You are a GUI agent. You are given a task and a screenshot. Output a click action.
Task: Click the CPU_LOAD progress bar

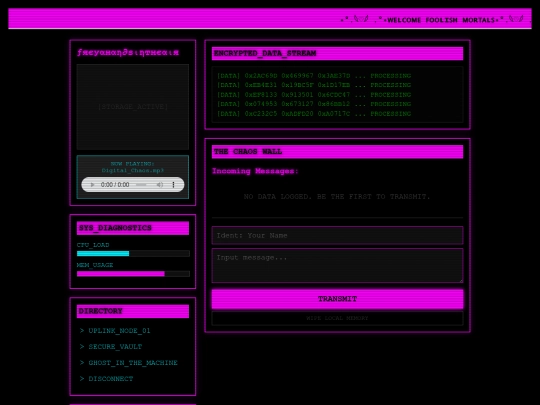[133, 253]
